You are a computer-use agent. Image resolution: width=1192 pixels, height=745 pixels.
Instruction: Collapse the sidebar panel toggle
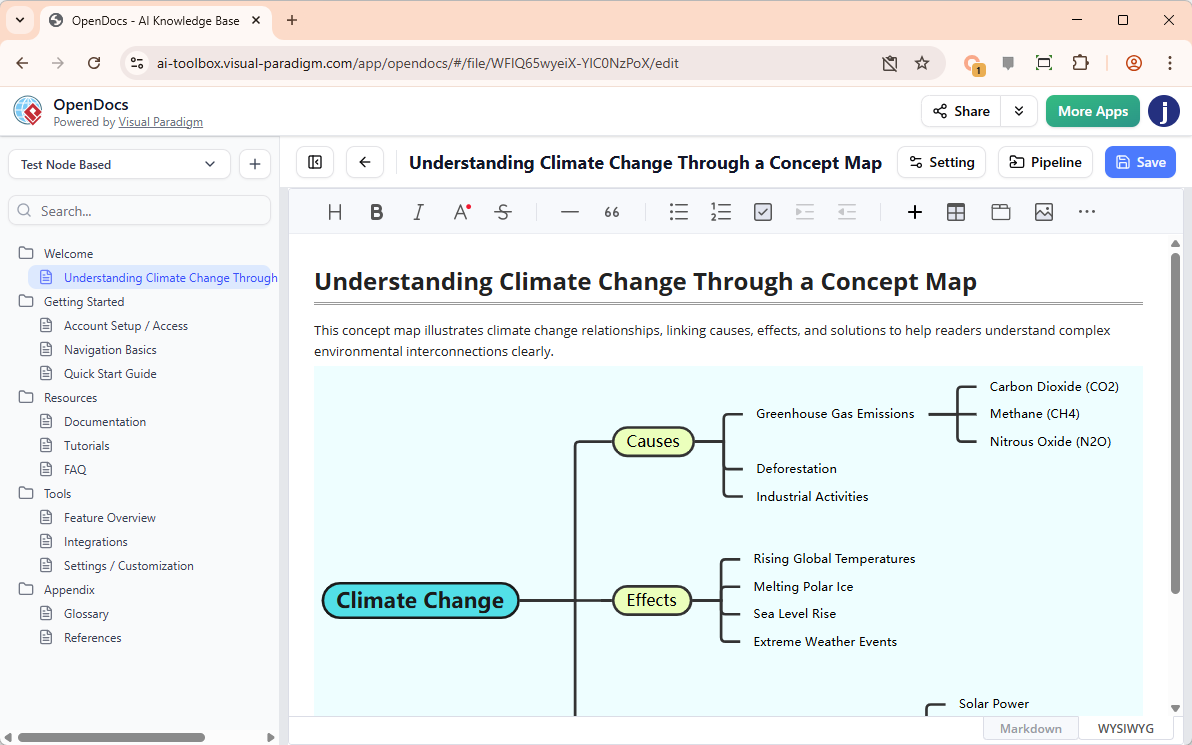[x=315, y=162]
